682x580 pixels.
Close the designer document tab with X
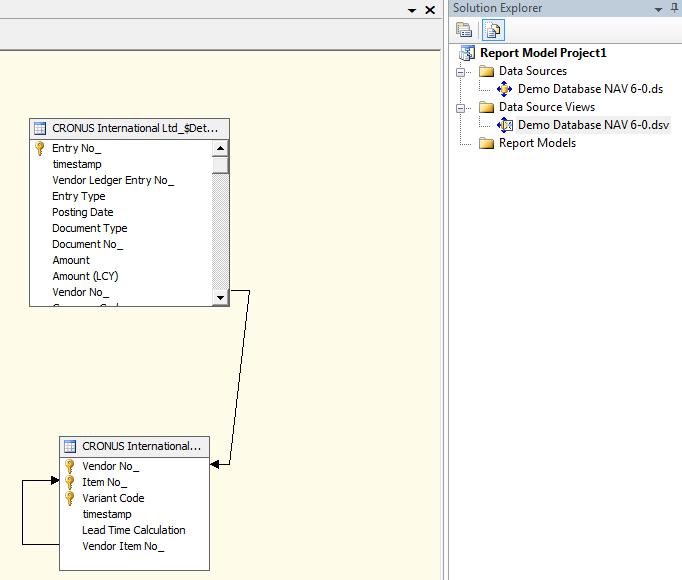[x=430, y=10]
